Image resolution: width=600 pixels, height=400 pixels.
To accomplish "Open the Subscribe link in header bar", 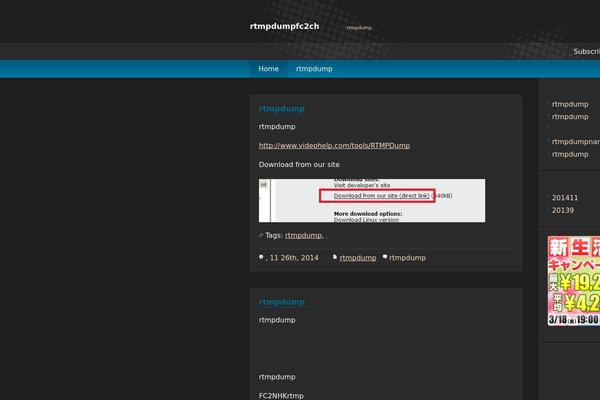I will (586, 51).
